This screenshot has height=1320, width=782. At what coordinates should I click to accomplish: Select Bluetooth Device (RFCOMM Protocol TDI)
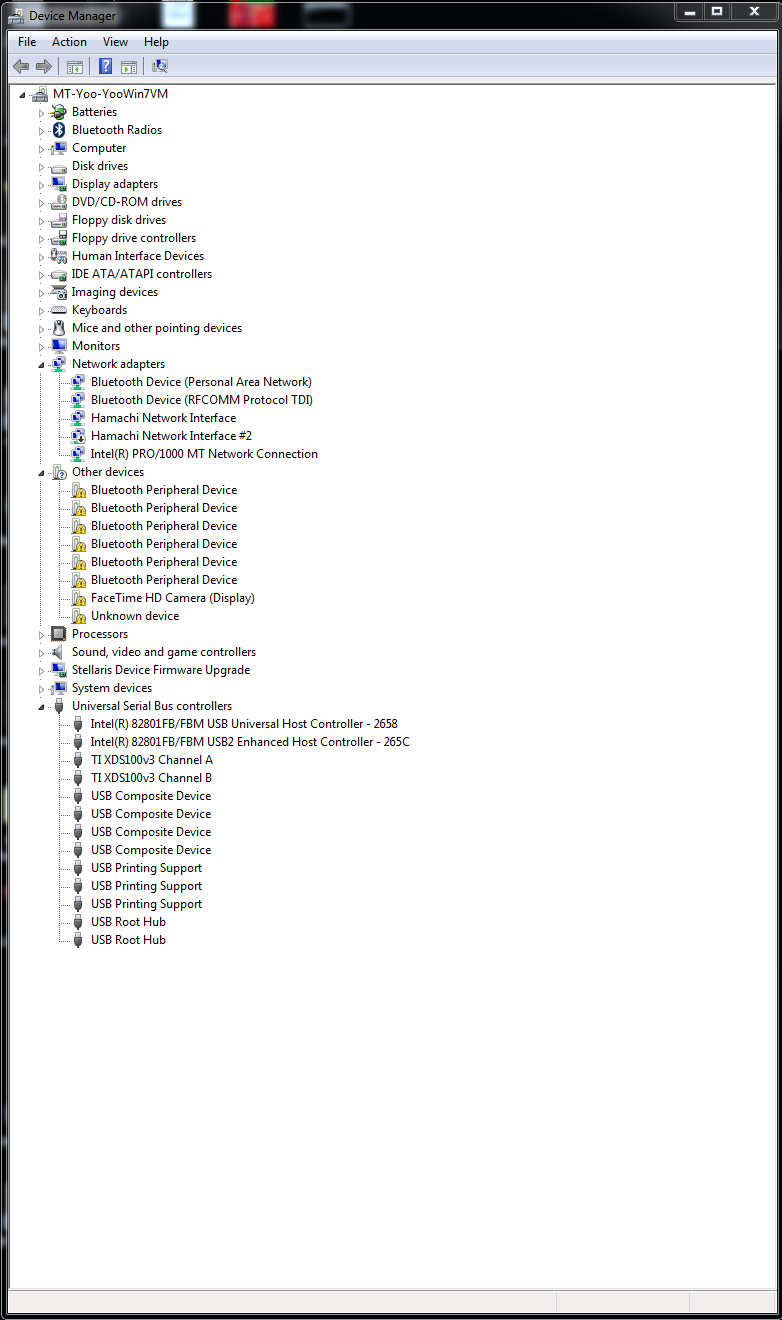(x=202, y=400)
